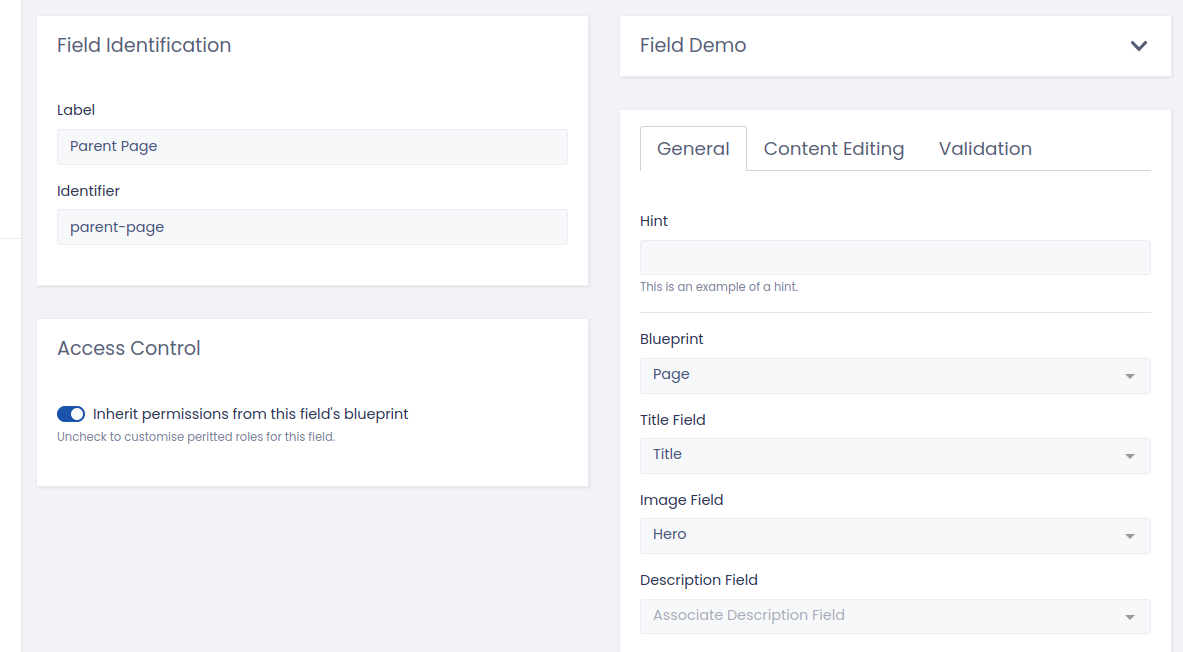The image size is (1183, 652).
Task: Toggle Inherit permissions from this field's blueprint
Action: (71, 414)
